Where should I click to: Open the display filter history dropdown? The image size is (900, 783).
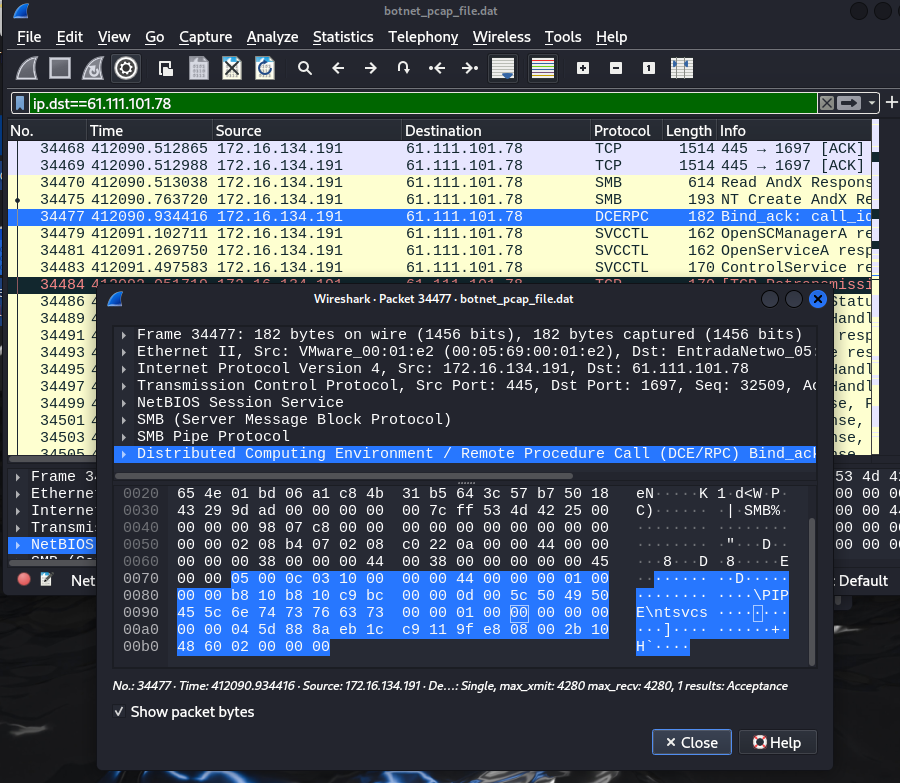click(x=873, y=103)
